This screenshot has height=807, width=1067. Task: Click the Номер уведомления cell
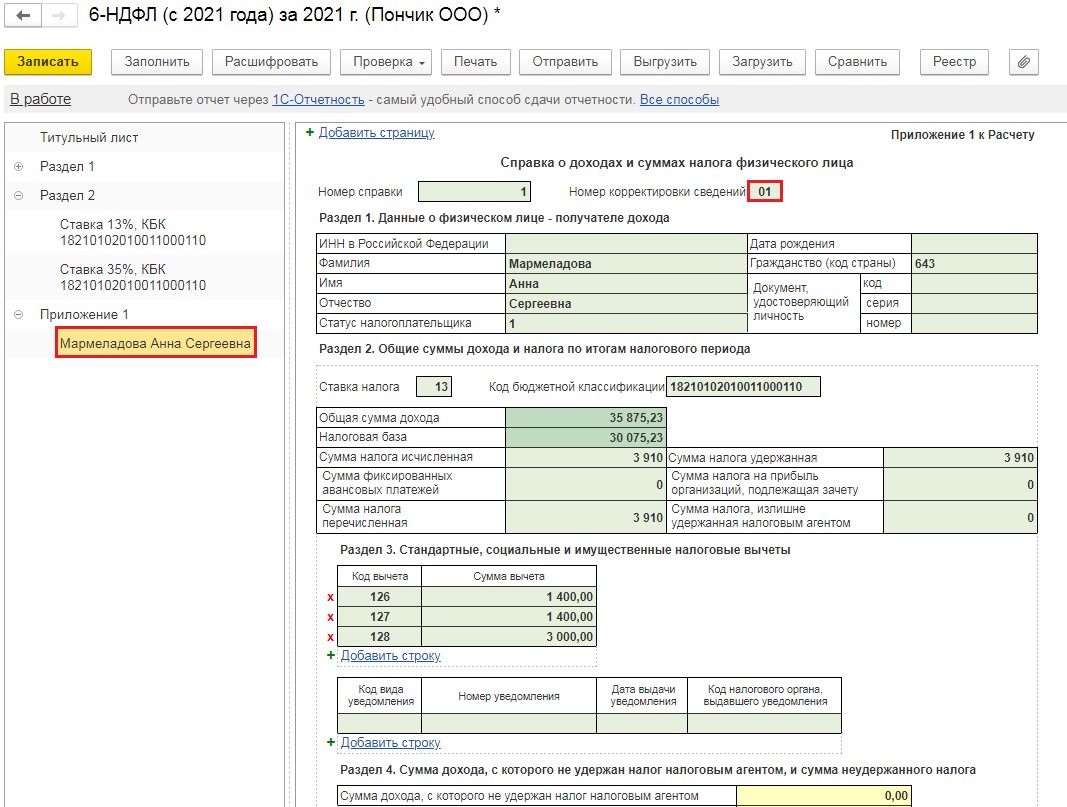coord(509,723)
